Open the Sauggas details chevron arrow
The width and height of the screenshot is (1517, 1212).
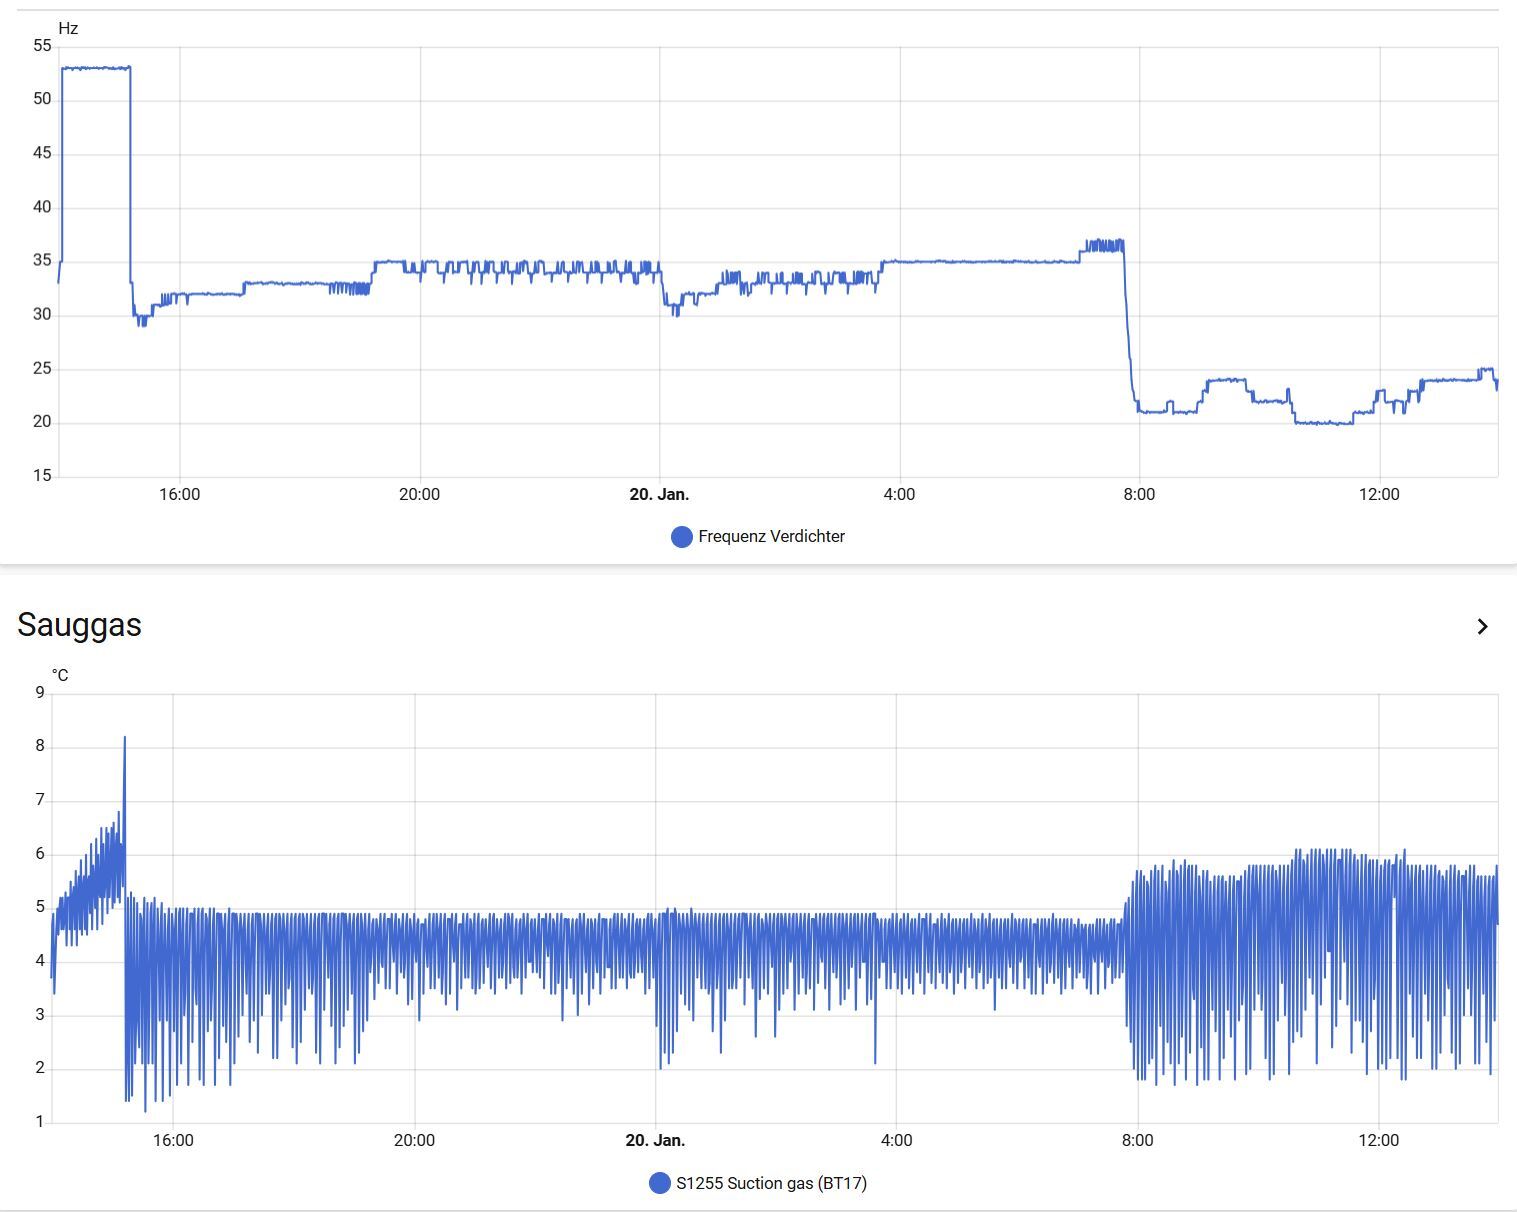pos(1482,627)
